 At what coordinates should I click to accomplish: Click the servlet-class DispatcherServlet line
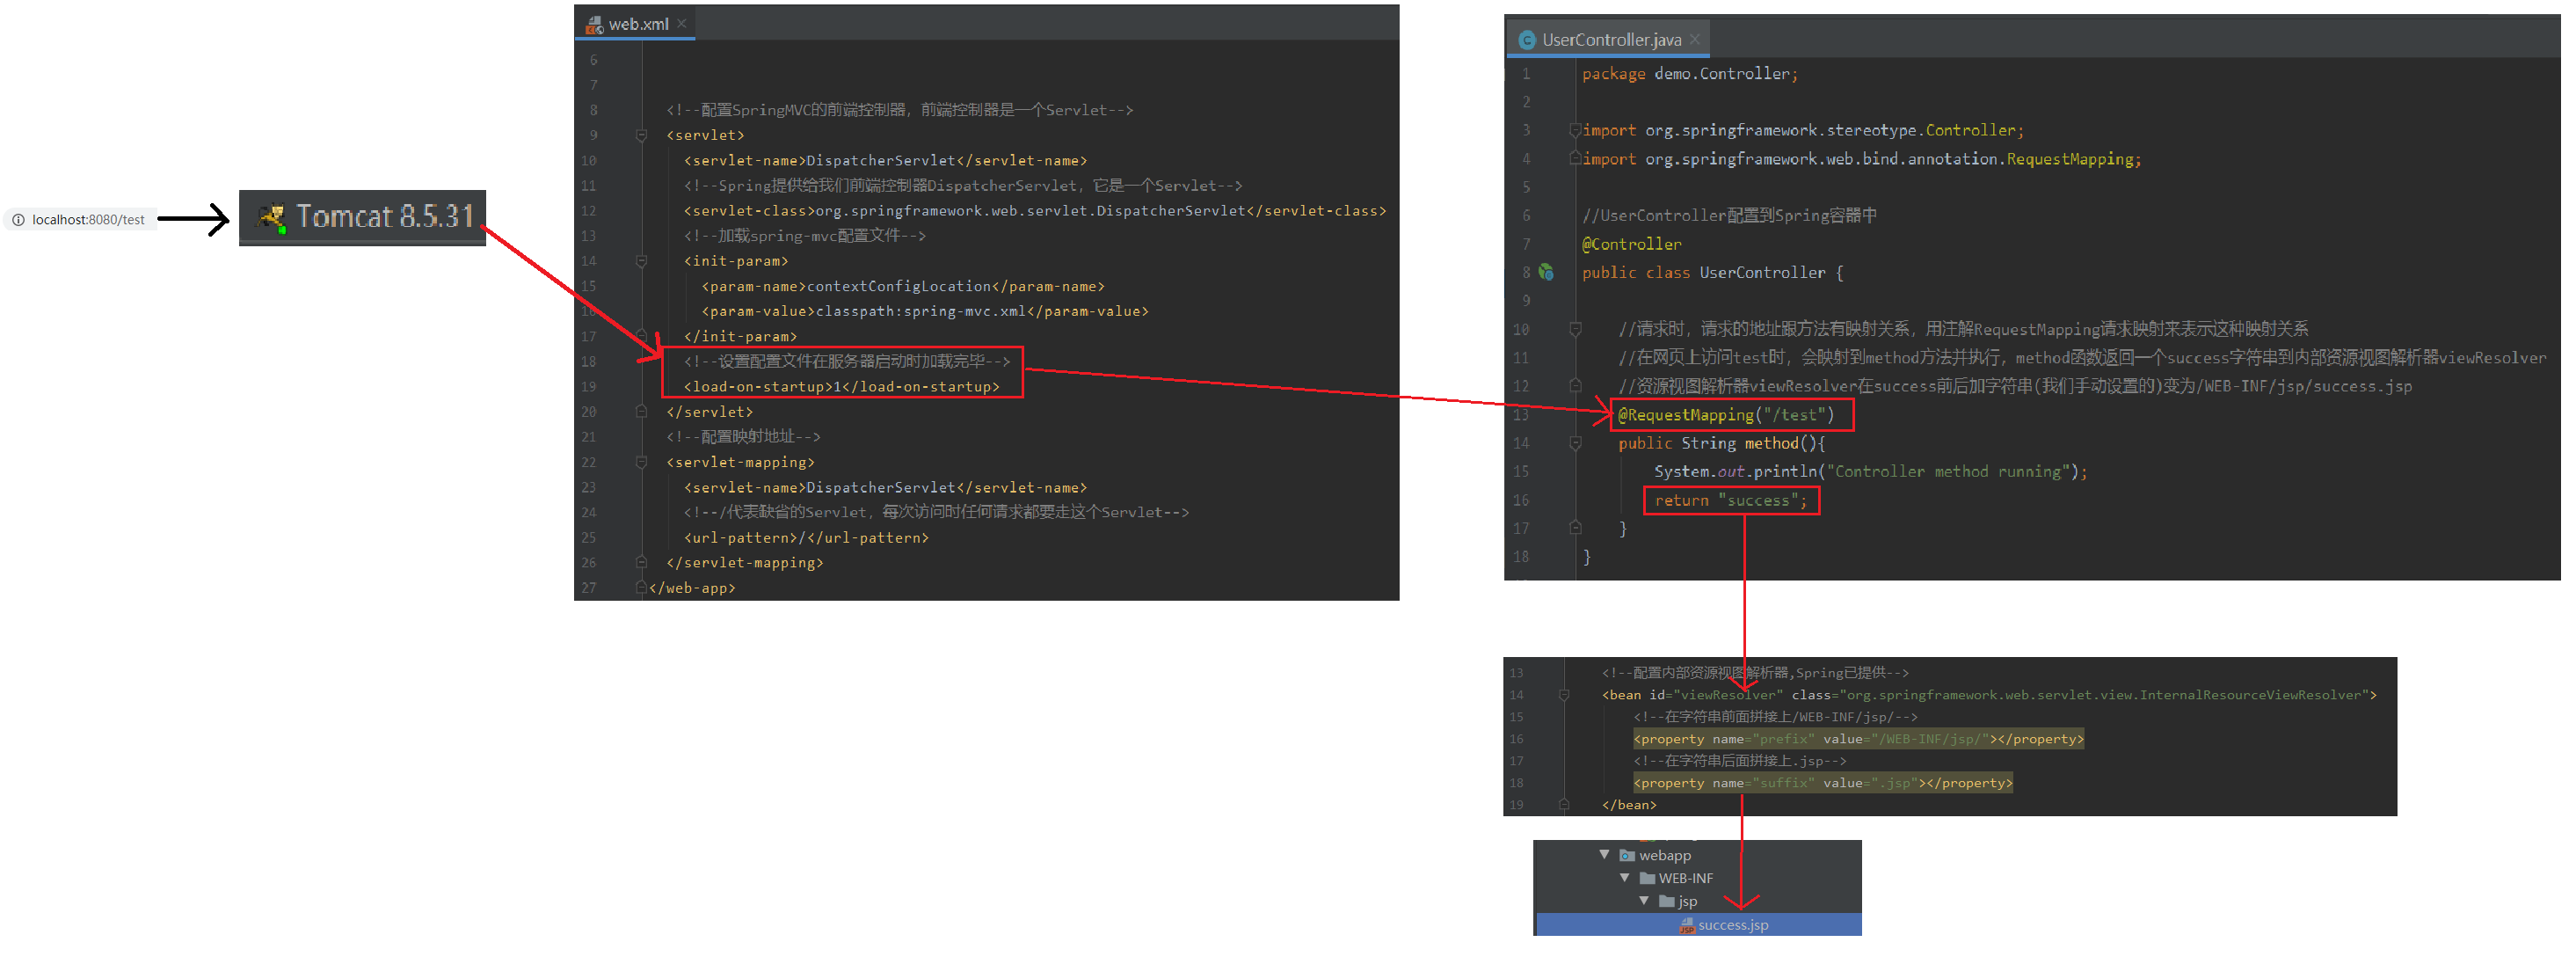coord(1035,211)
